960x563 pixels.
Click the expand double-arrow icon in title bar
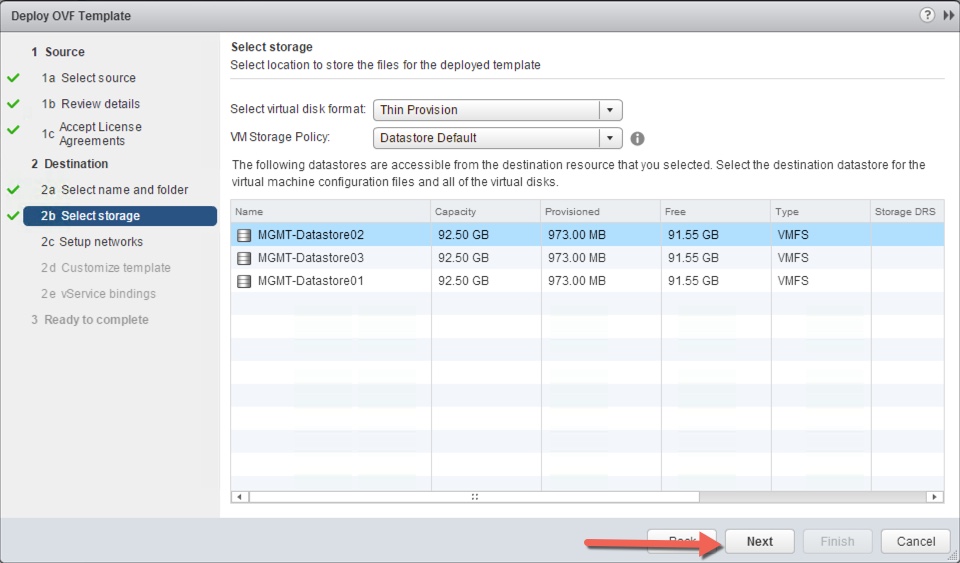pyautogui.click(x=948, y=15)
